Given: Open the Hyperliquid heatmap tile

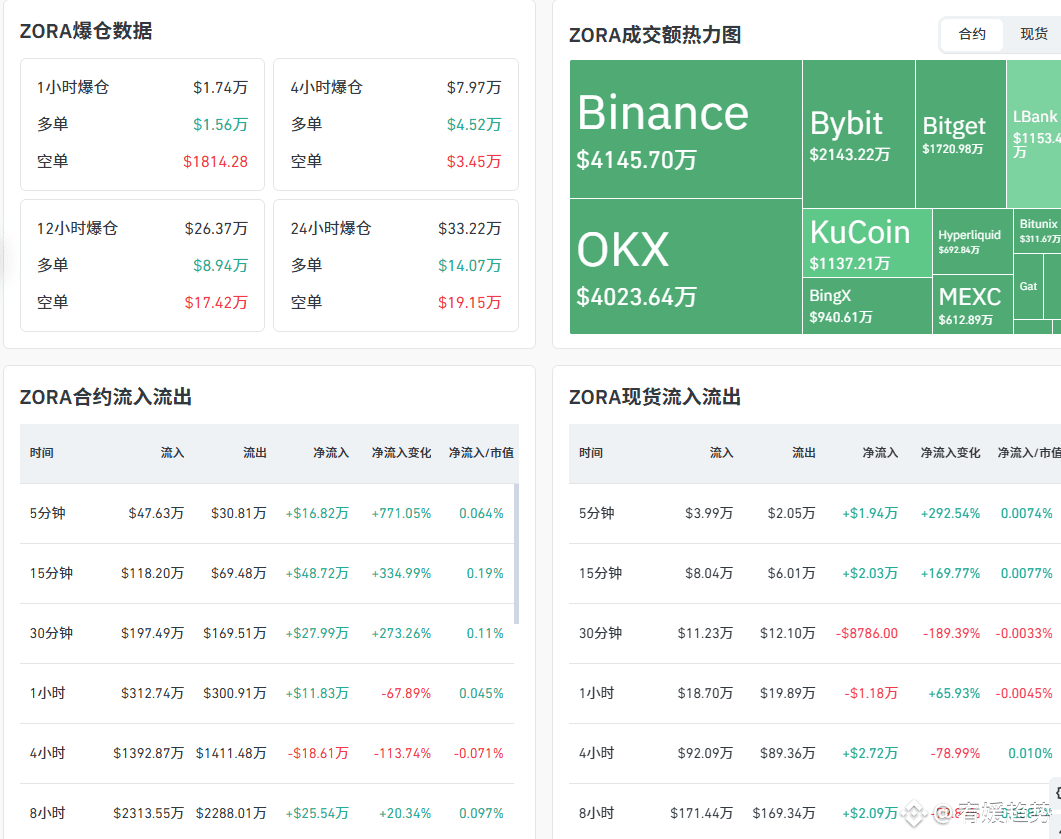Looking at the screenshot, I should pos(972,241).
